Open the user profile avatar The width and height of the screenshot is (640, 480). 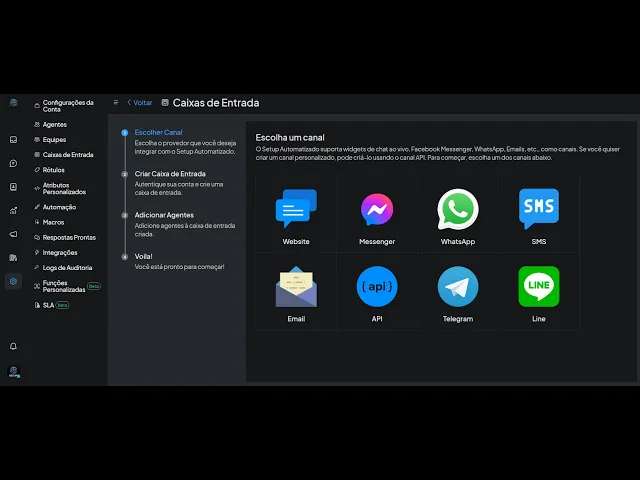click(14, 371)
